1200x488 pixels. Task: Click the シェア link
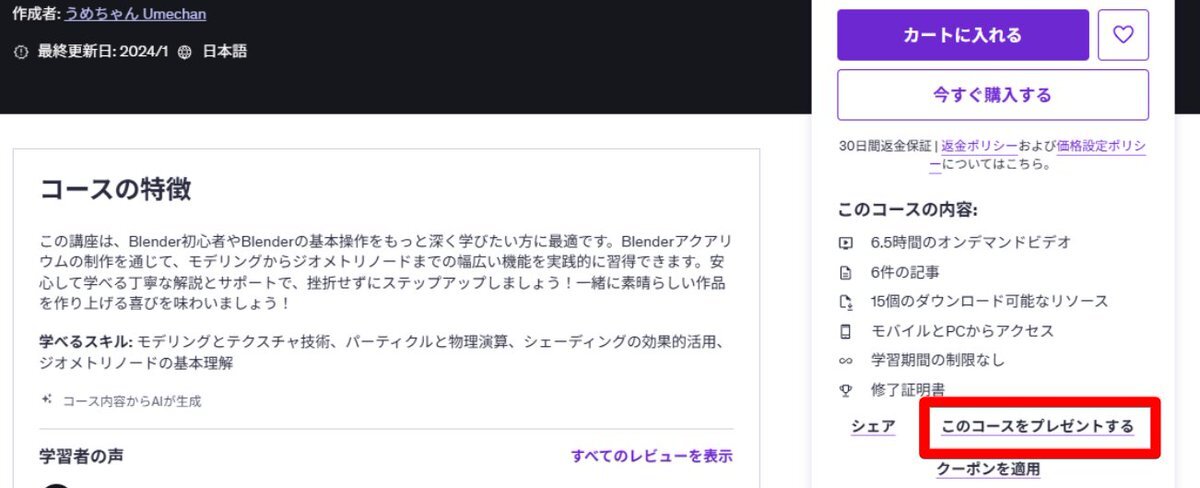(x=873, y=427)
